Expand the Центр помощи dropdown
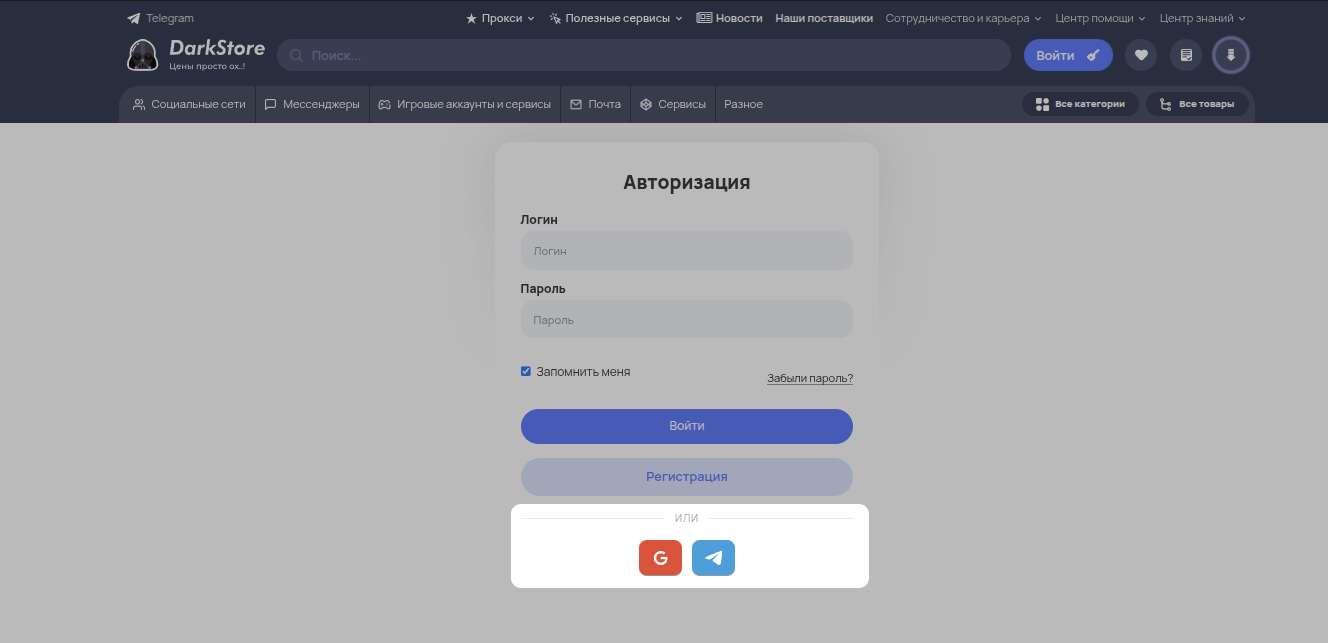 click(x=1100, y=18)
